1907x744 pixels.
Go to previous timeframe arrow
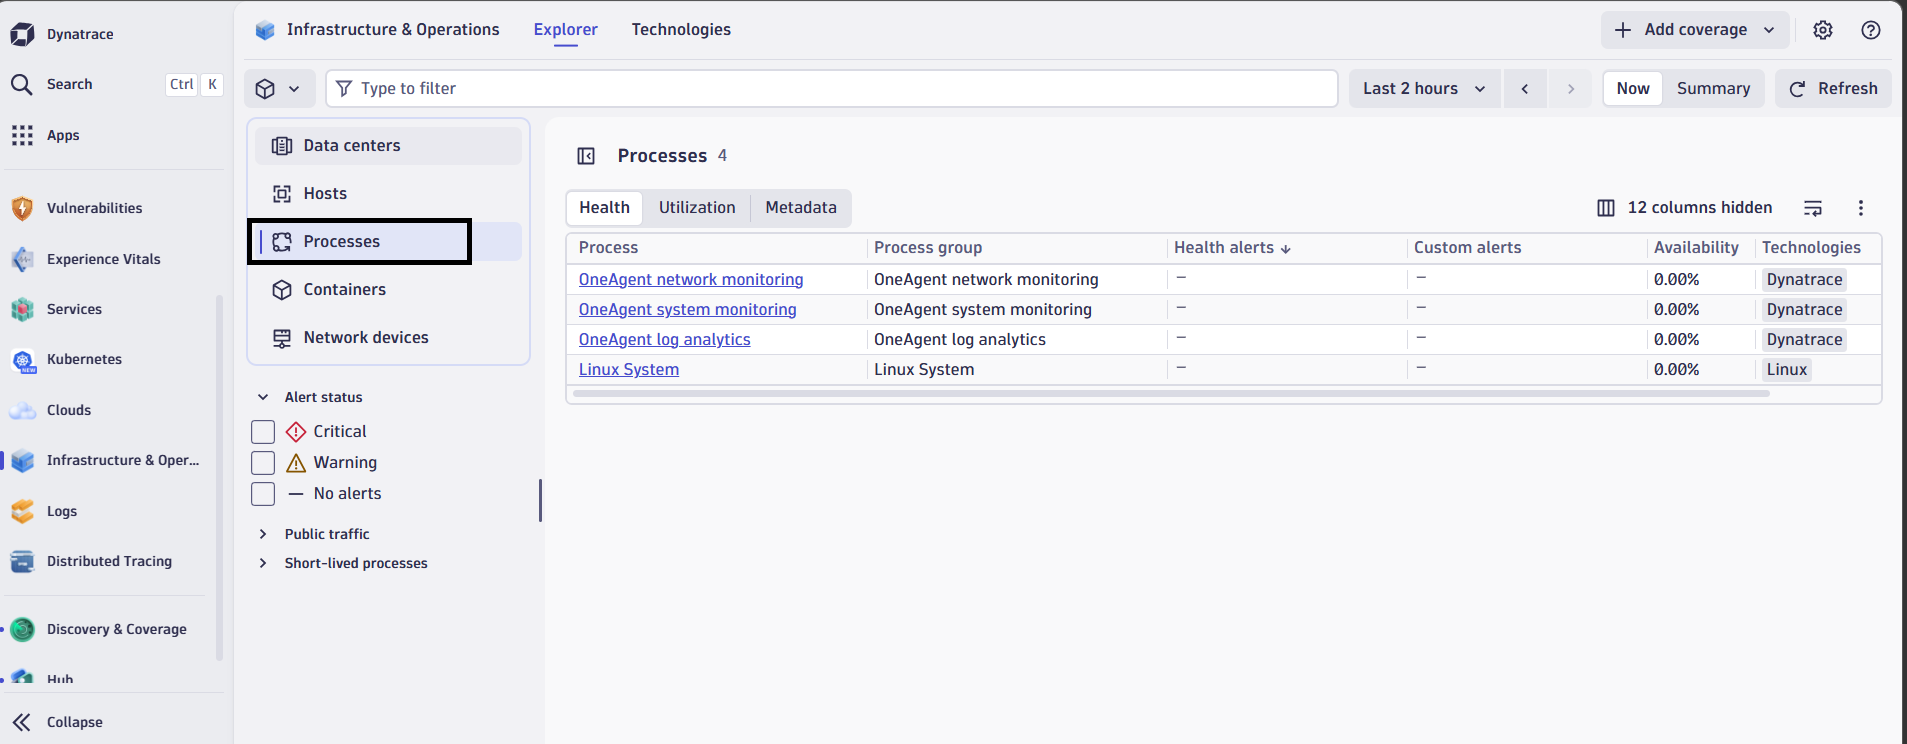1525,88
